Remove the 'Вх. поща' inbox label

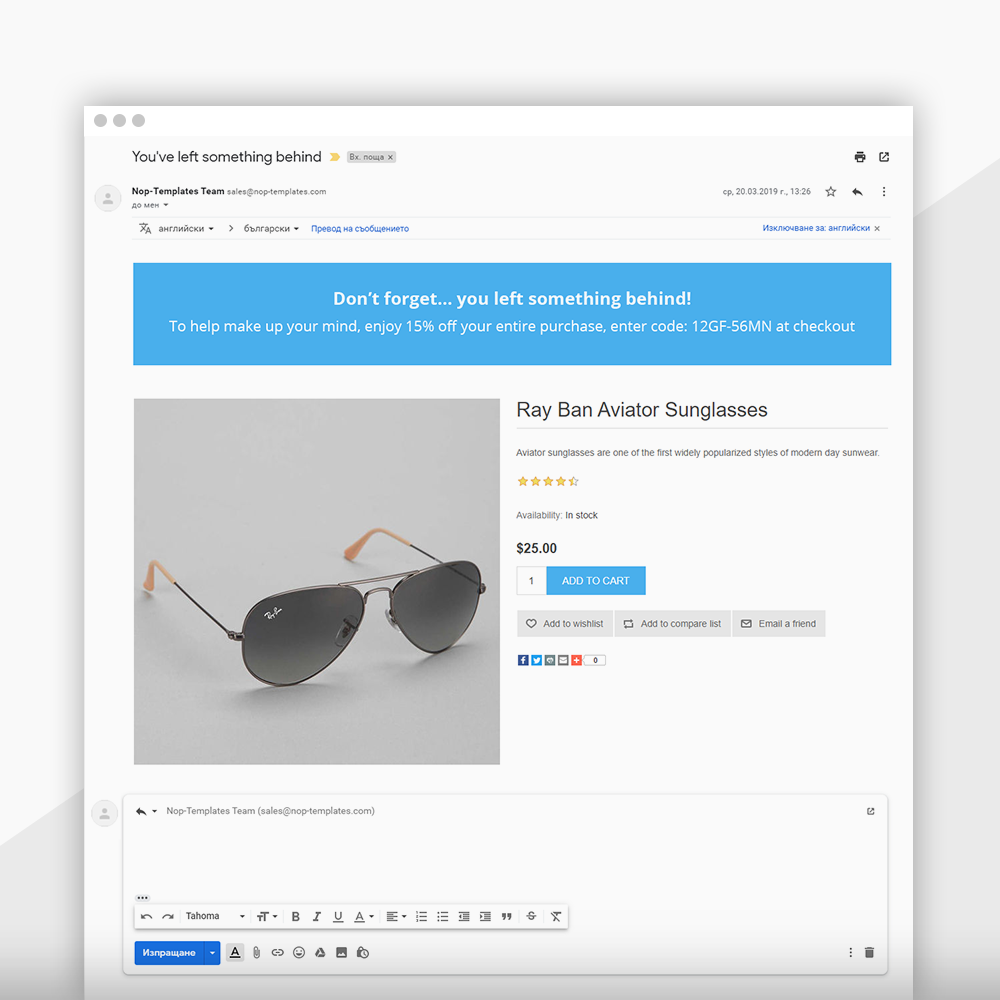(x=390, y=157)
